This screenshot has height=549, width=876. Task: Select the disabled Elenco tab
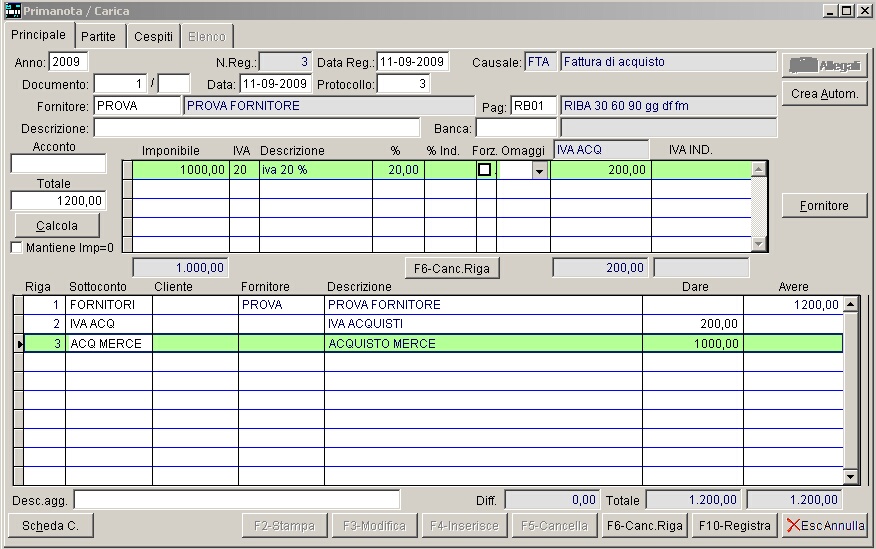tap(207, 36)
